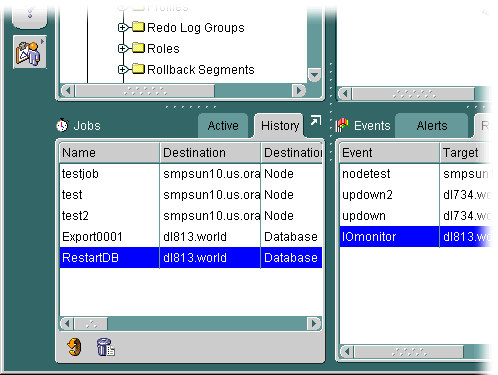Viewport: 498px width, 375px height.
Task: Click the Rollback Segments folder icon
Action: (138, 69)
